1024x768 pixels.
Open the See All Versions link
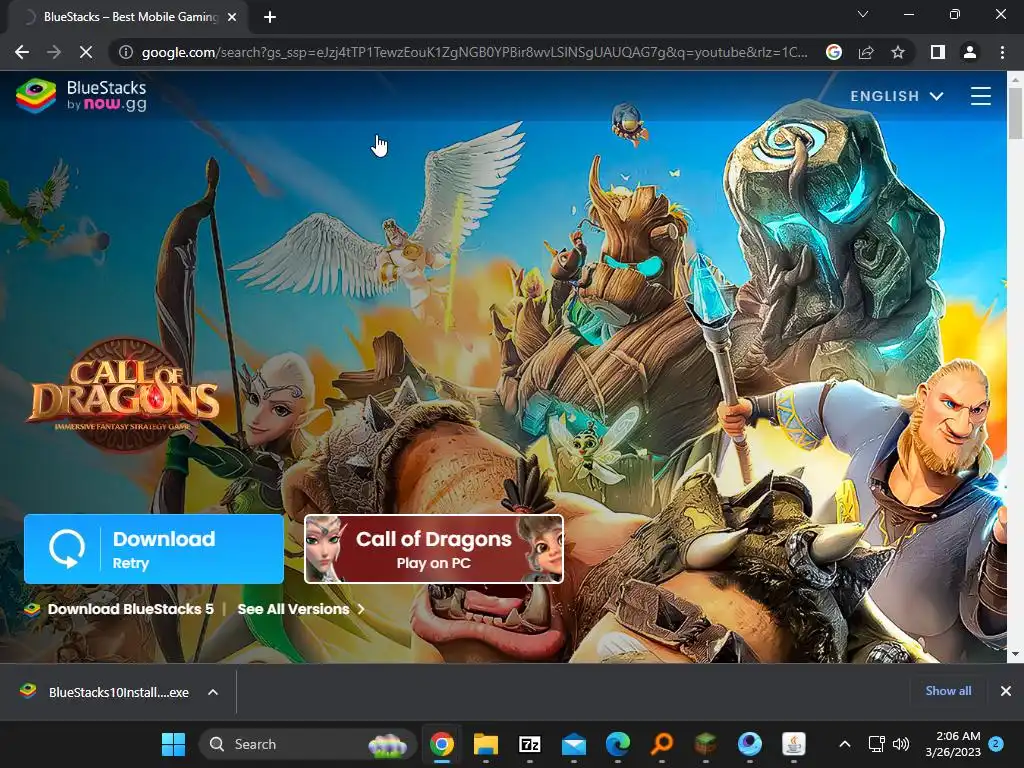[301, 609]
